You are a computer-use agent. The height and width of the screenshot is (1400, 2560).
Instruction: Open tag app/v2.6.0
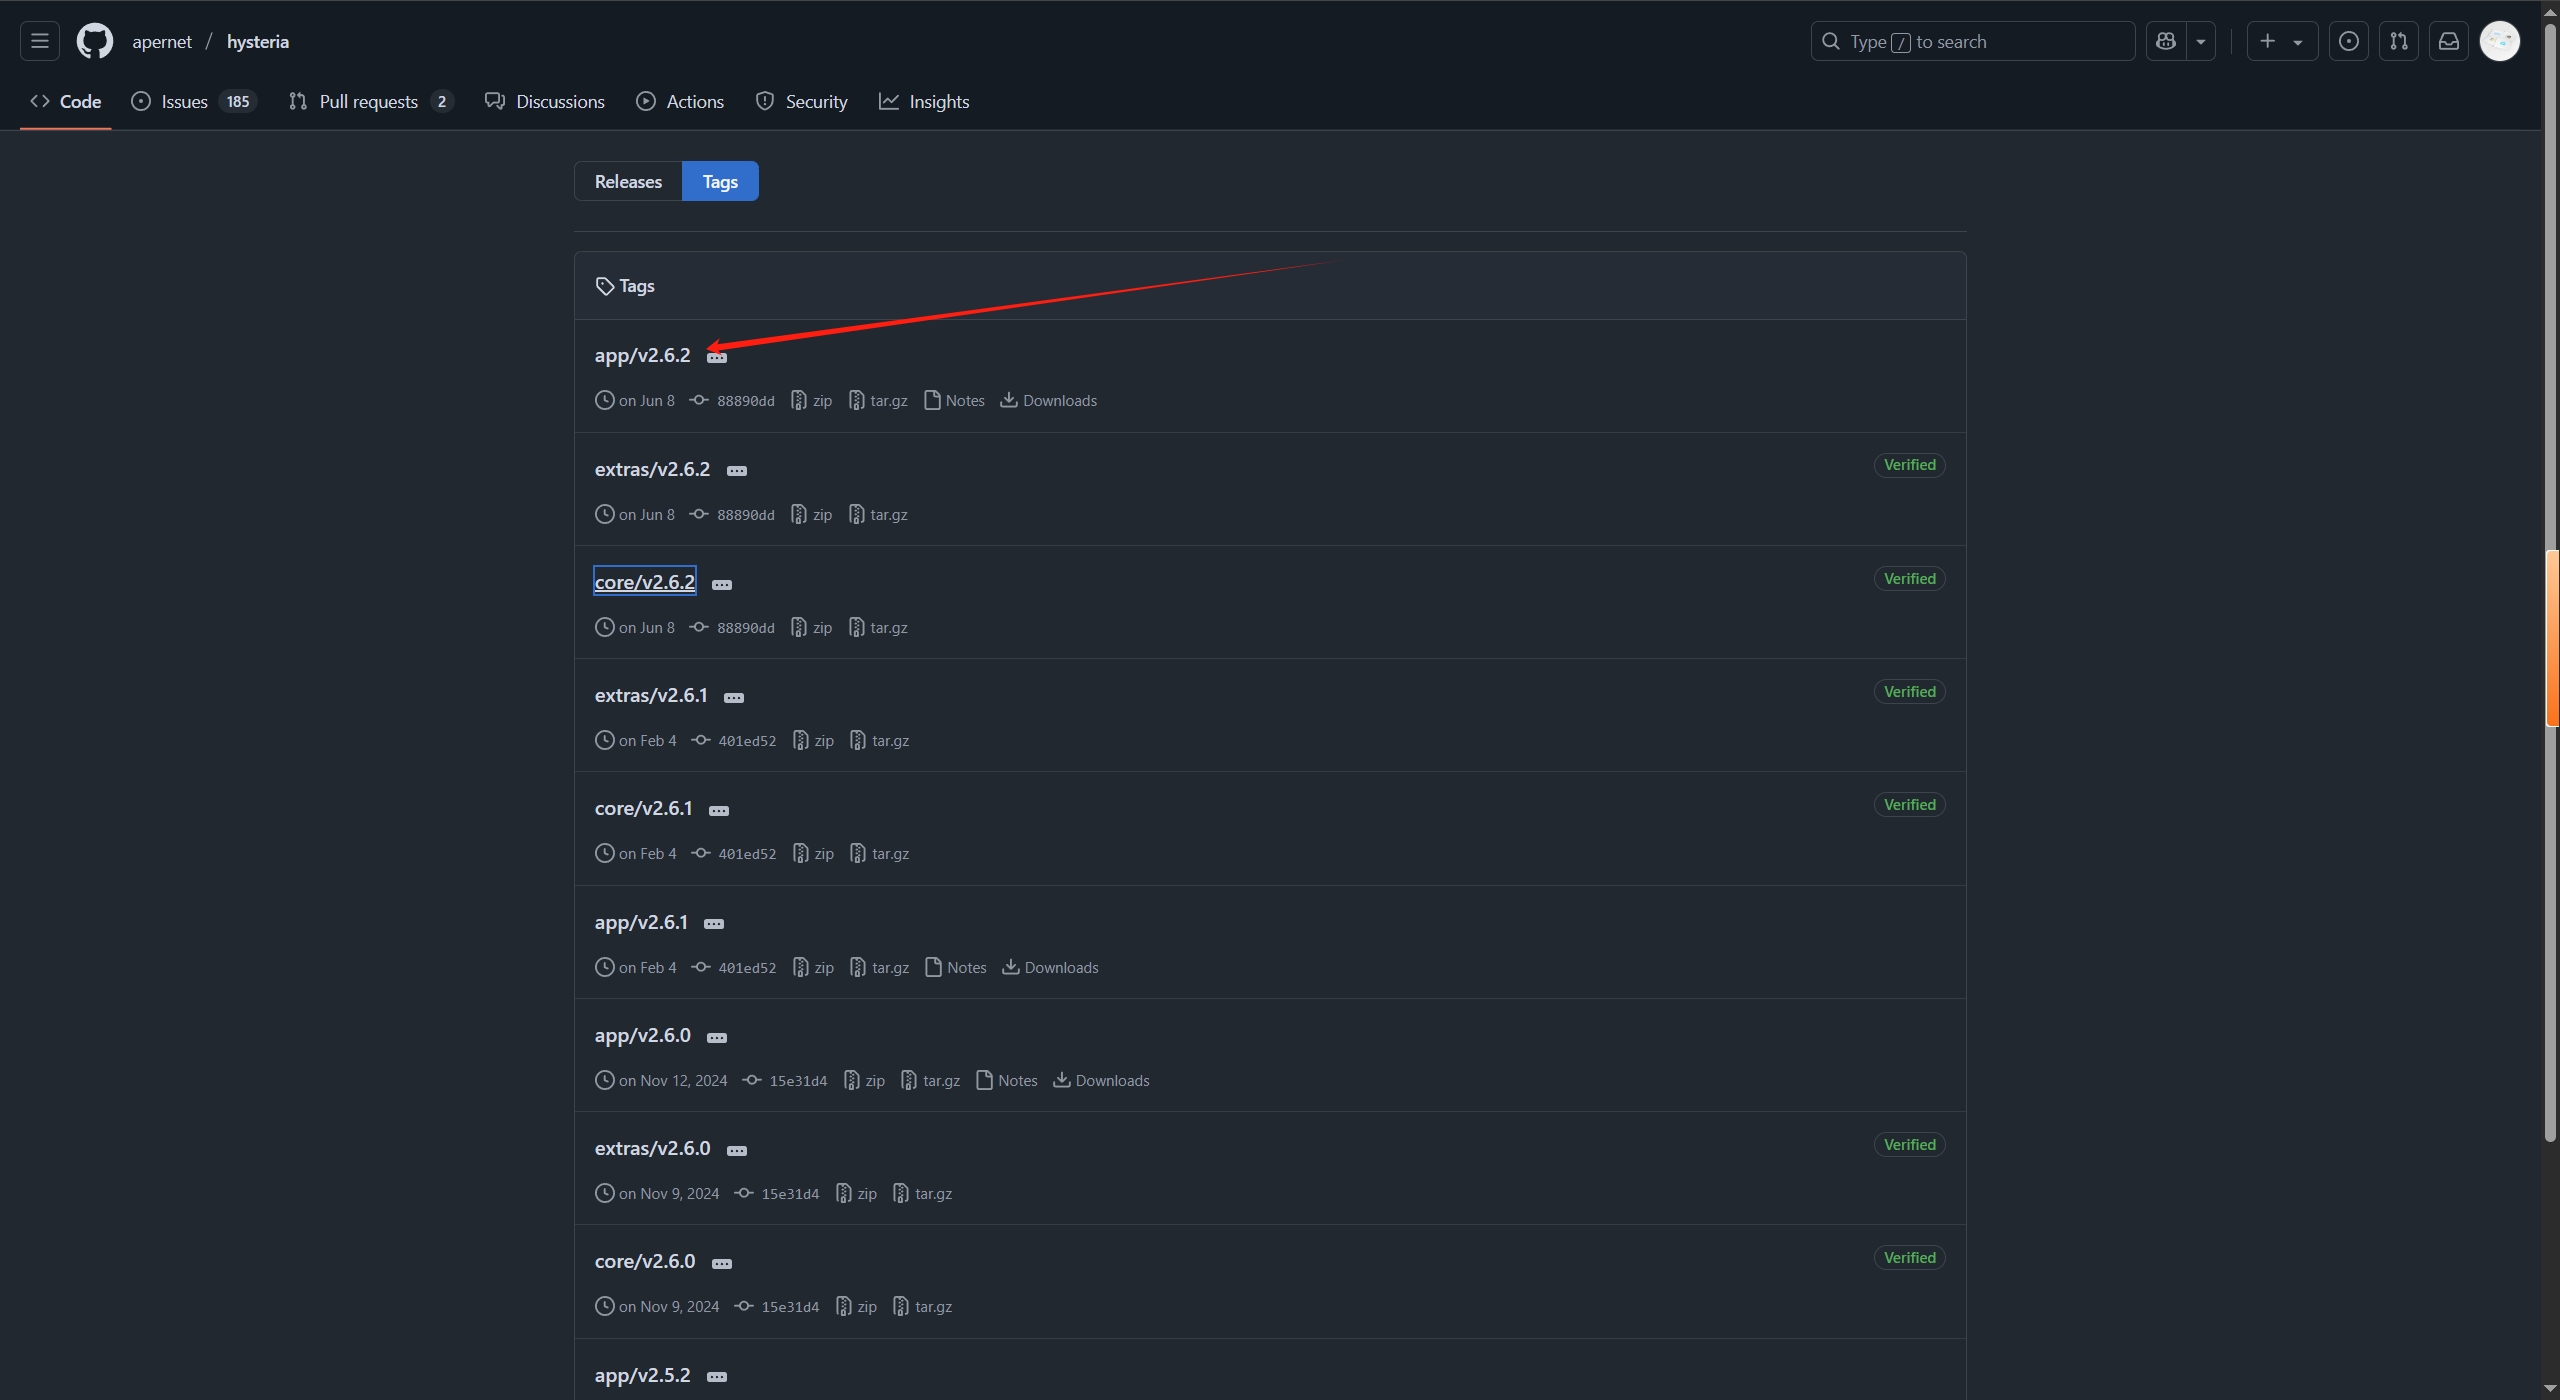click(642, 1035)
